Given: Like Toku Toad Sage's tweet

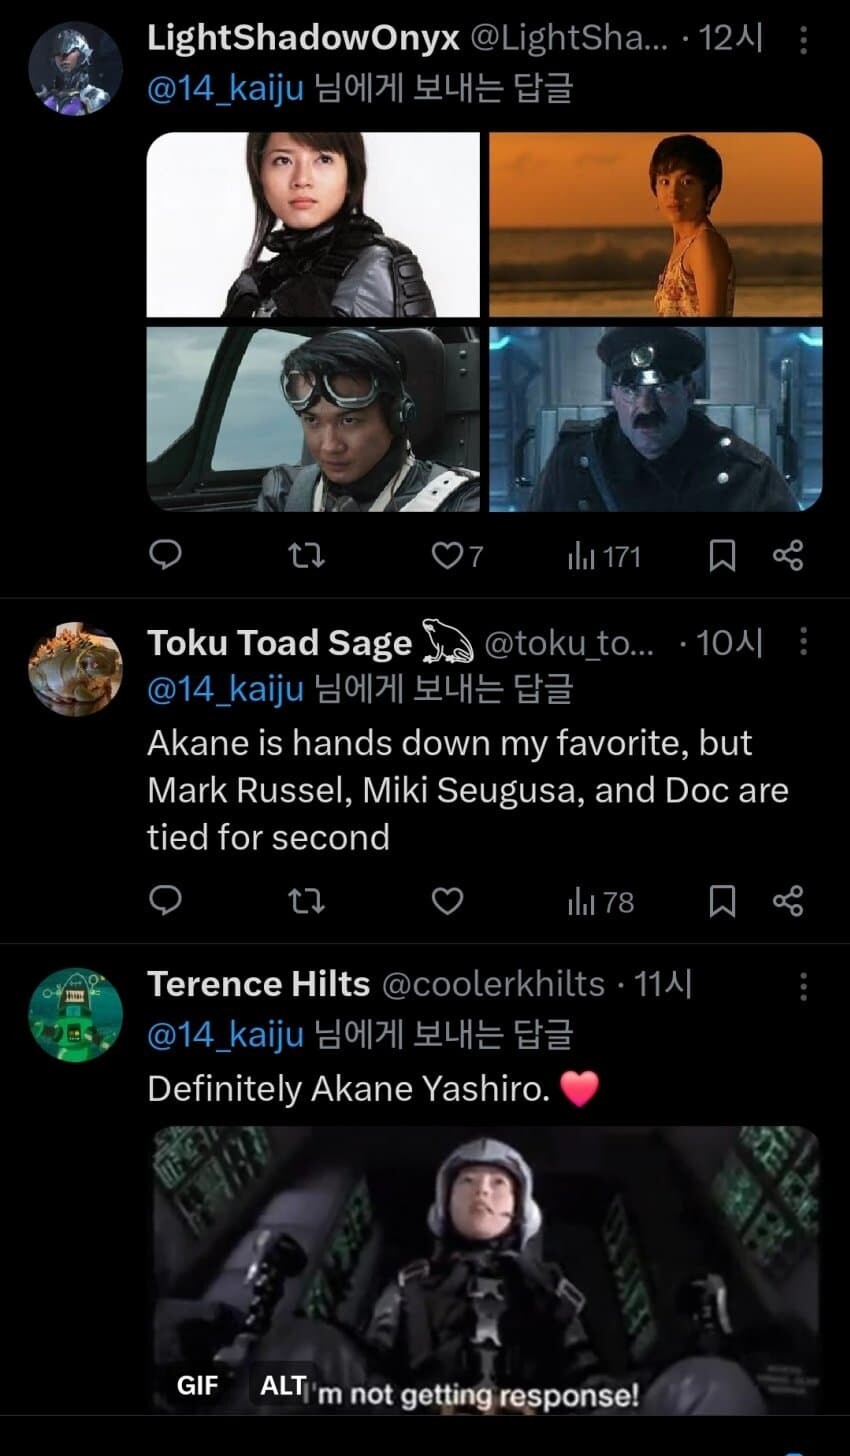Looking at the screenshot, I should [x=447, y=902].
